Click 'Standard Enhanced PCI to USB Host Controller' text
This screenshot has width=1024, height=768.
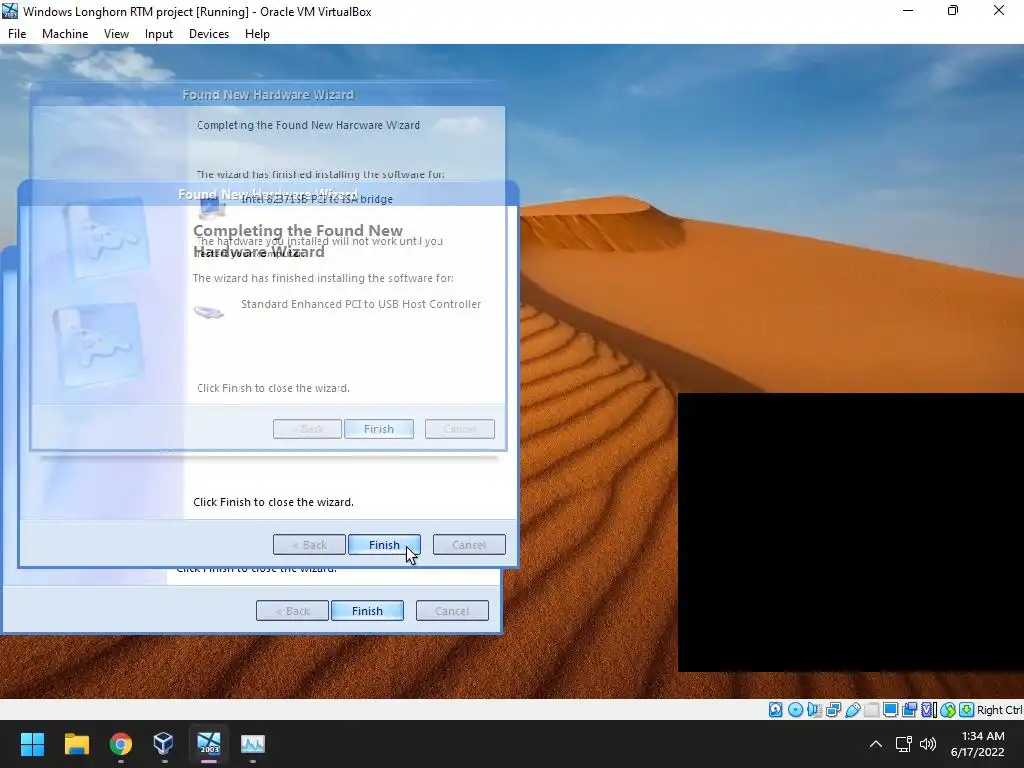coord(361,304)
